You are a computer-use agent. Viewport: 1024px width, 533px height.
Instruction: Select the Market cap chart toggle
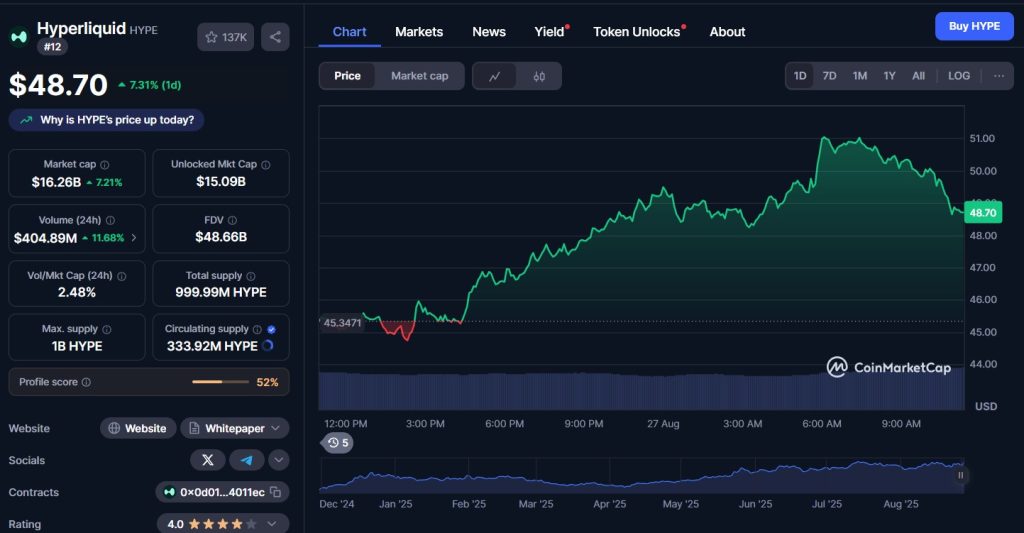point(420,76)
